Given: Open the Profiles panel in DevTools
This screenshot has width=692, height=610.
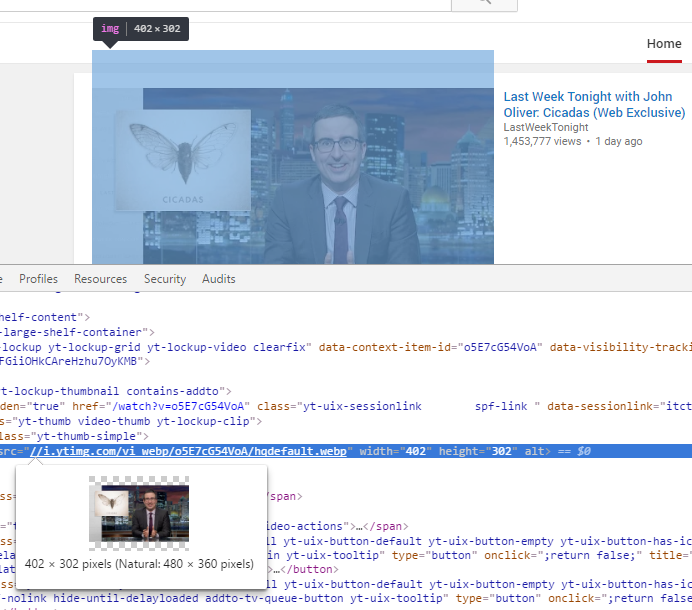Looking at the screenshot, I should pos(38,279).
